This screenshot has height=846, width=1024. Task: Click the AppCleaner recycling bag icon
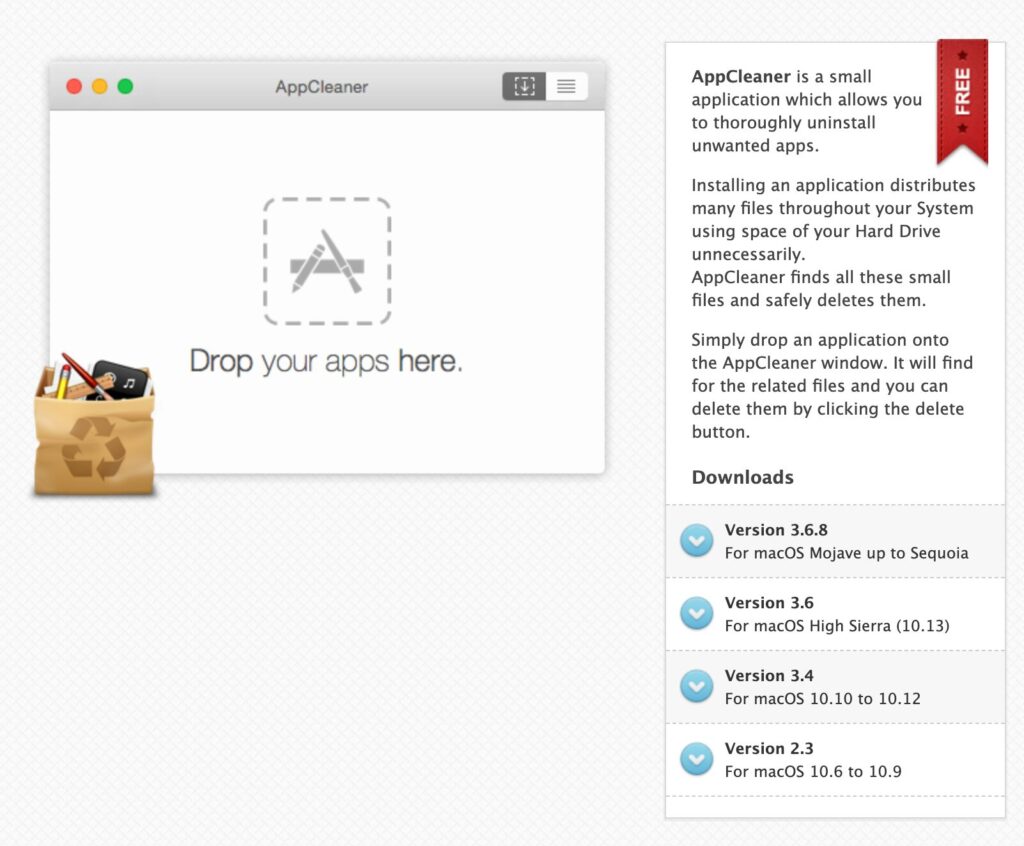point(95,425)
